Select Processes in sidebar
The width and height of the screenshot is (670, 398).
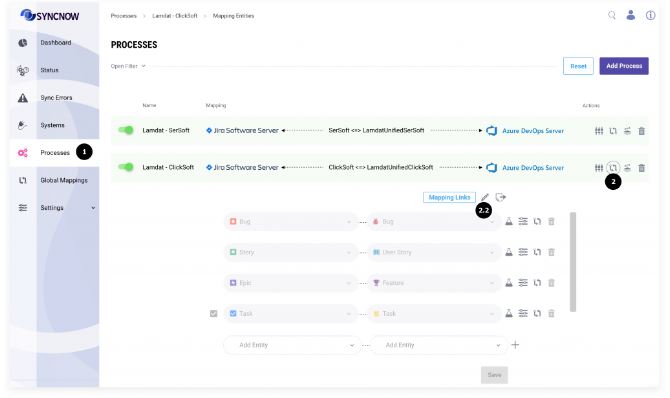(x=55, y=153)
